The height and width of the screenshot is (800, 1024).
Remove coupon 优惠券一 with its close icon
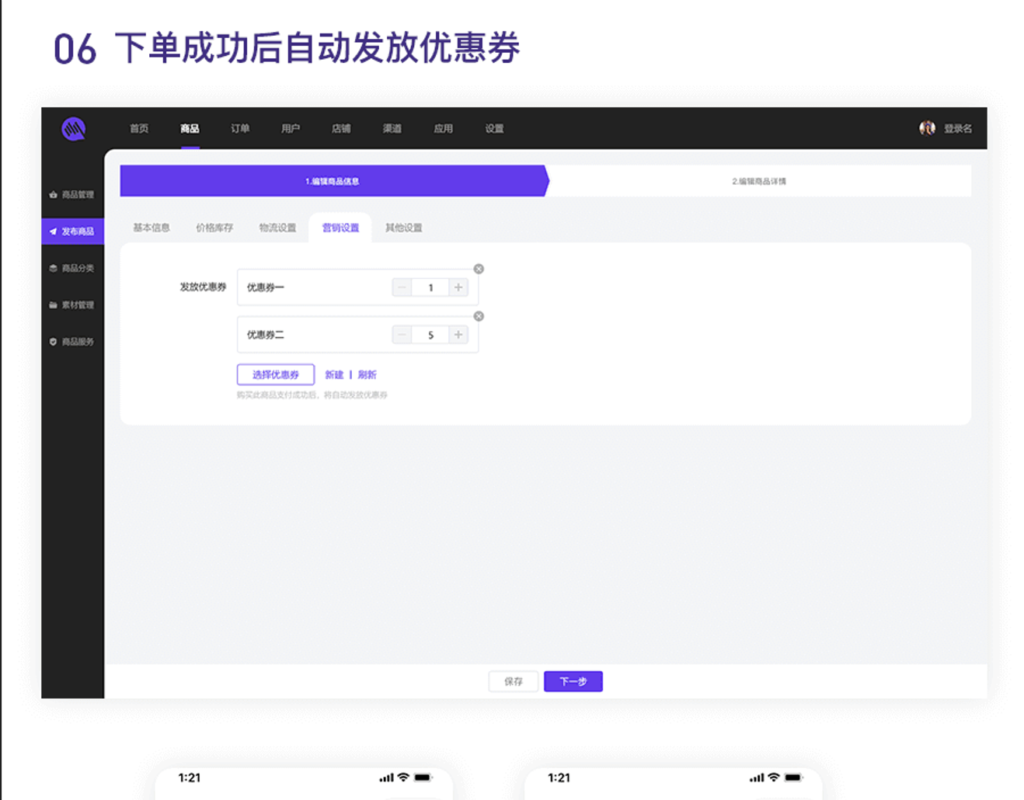point(478,268)
